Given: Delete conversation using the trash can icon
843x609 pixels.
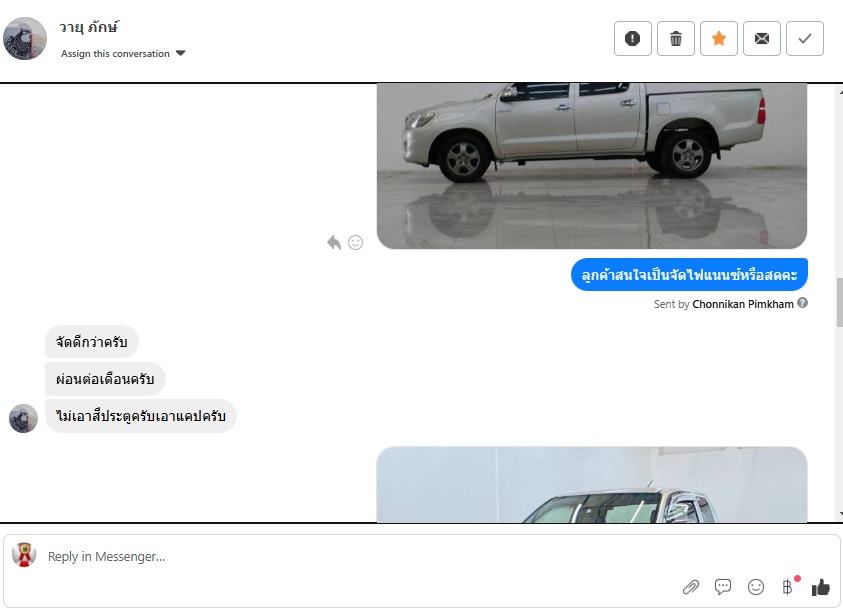Looking at the screenshot, I should pos(676,39).
